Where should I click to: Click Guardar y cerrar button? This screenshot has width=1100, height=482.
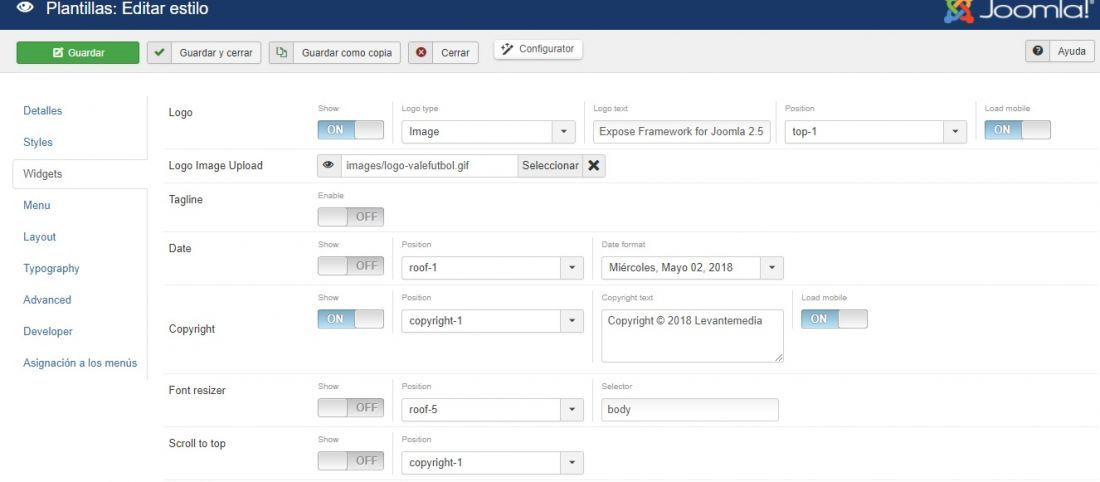click(x=203, y=53)
